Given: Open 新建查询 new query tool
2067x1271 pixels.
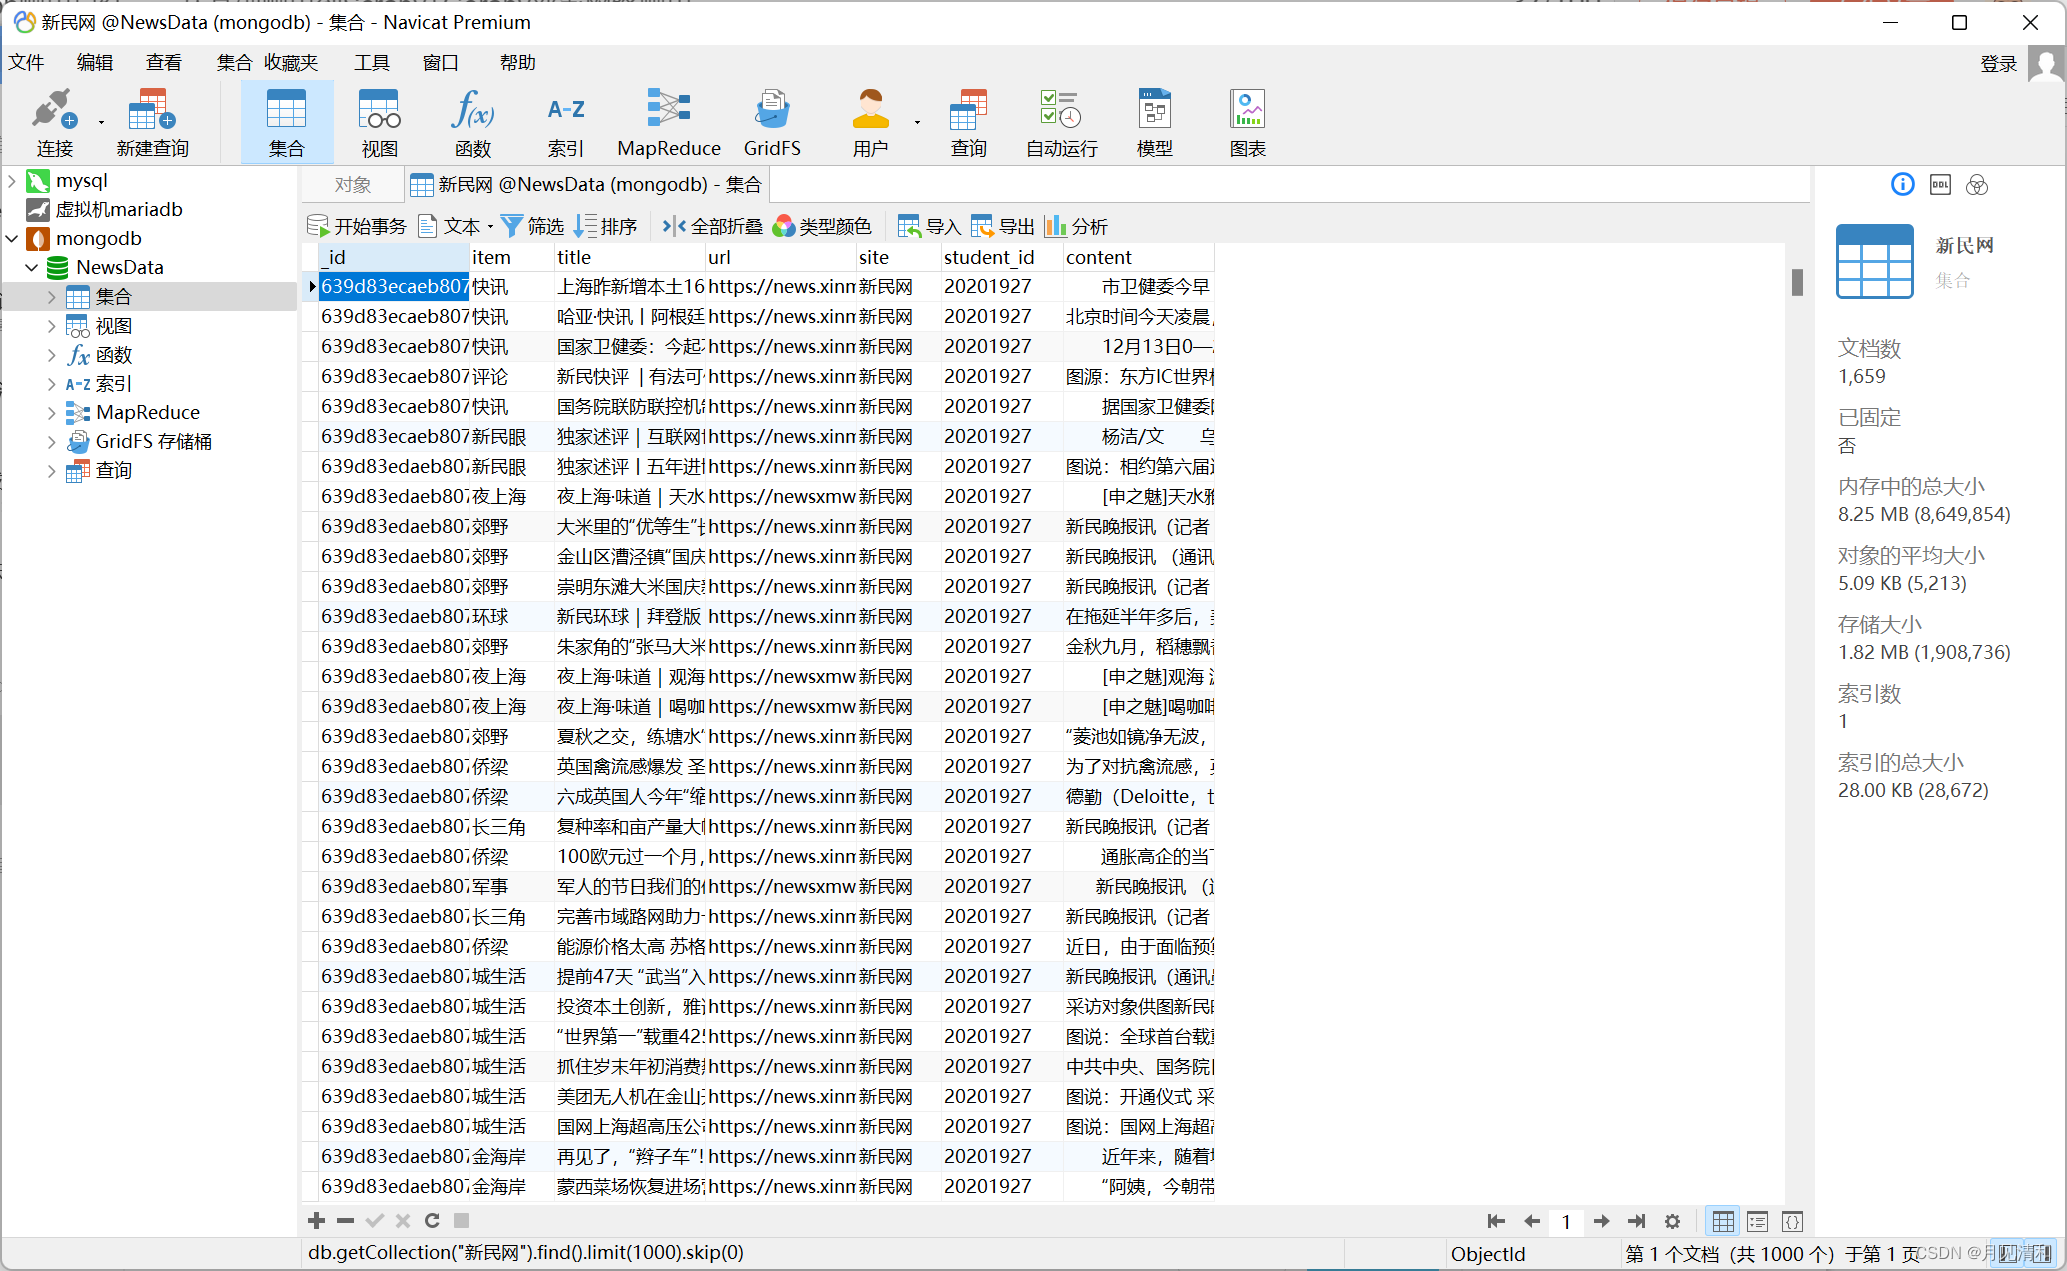Looking at the screenshot, I should (152, 122).
